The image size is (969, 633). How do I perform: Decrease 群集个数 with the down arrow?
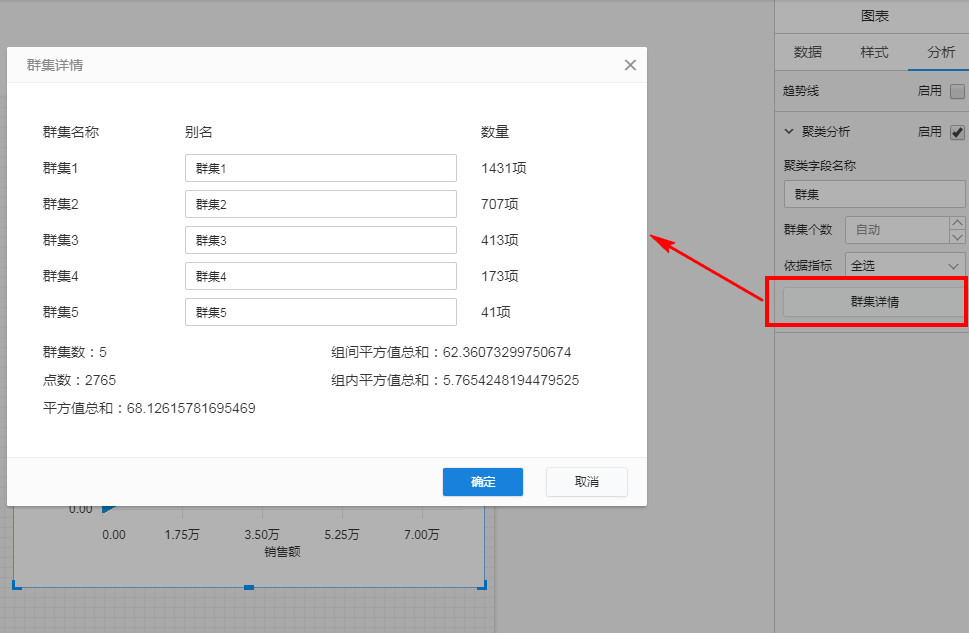point(957,237)
